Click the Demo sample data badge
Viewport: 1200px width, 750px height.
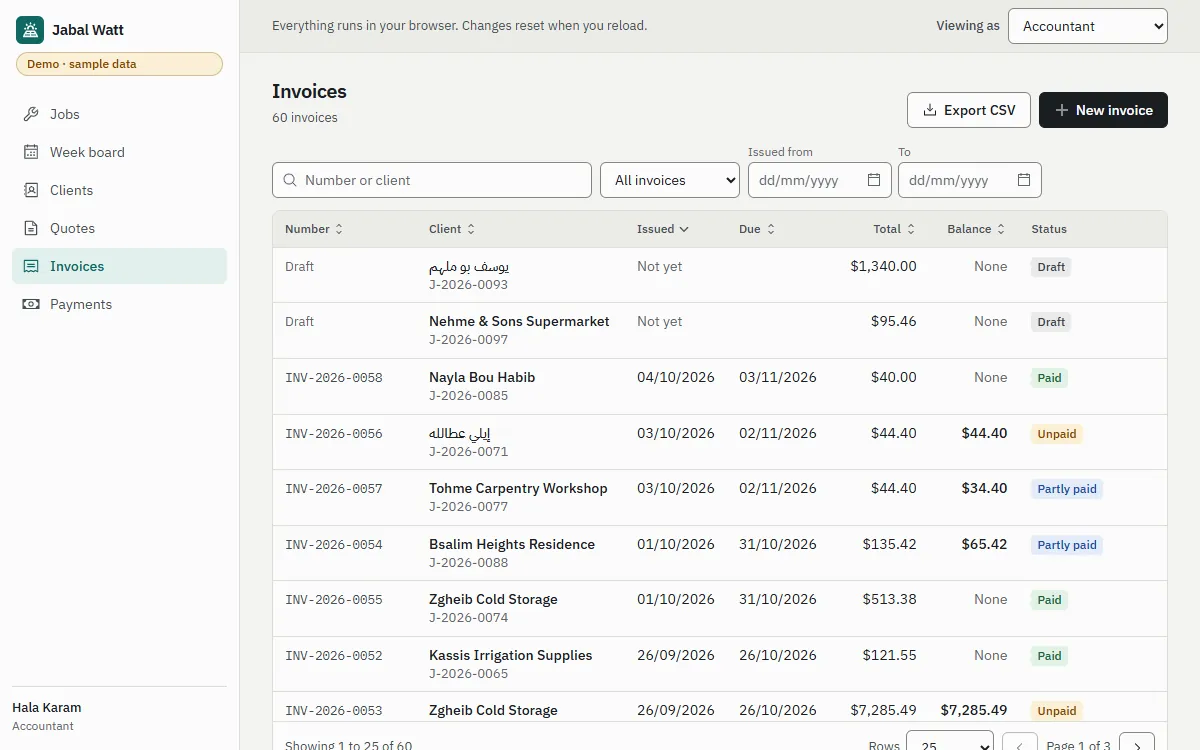coord(119,64)
